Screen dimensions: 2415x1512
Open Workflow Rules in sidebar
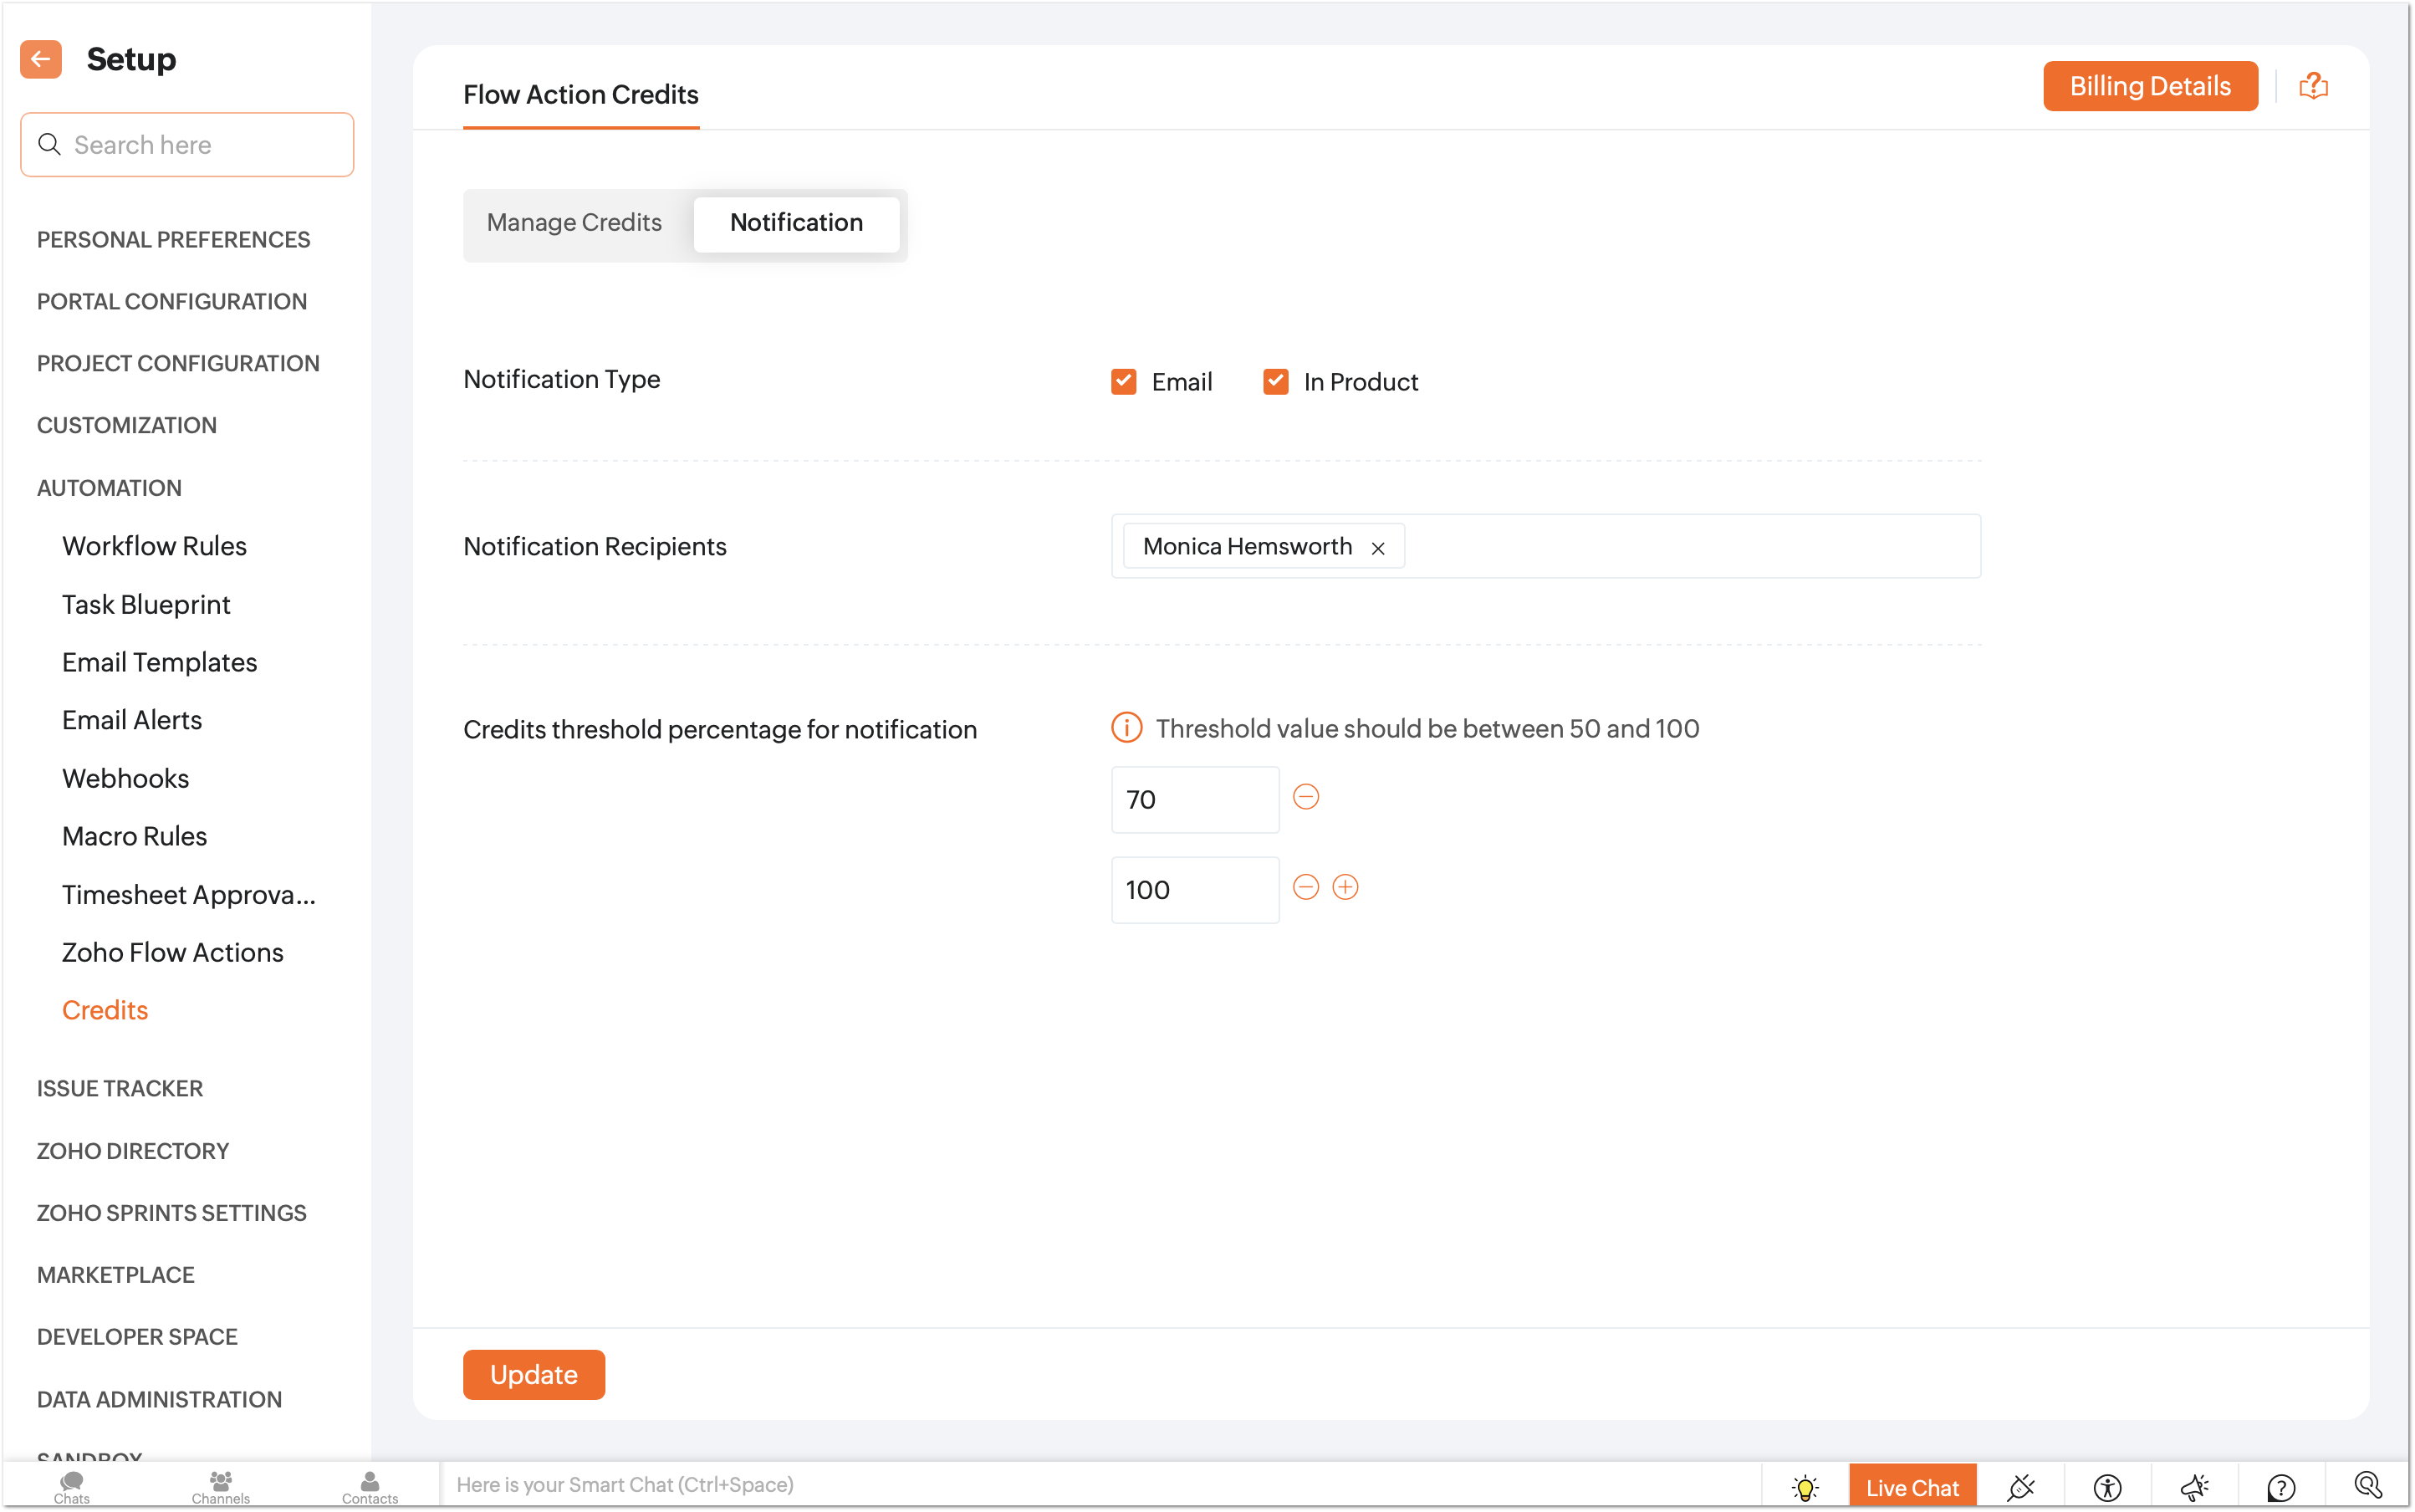click(154, 546)
